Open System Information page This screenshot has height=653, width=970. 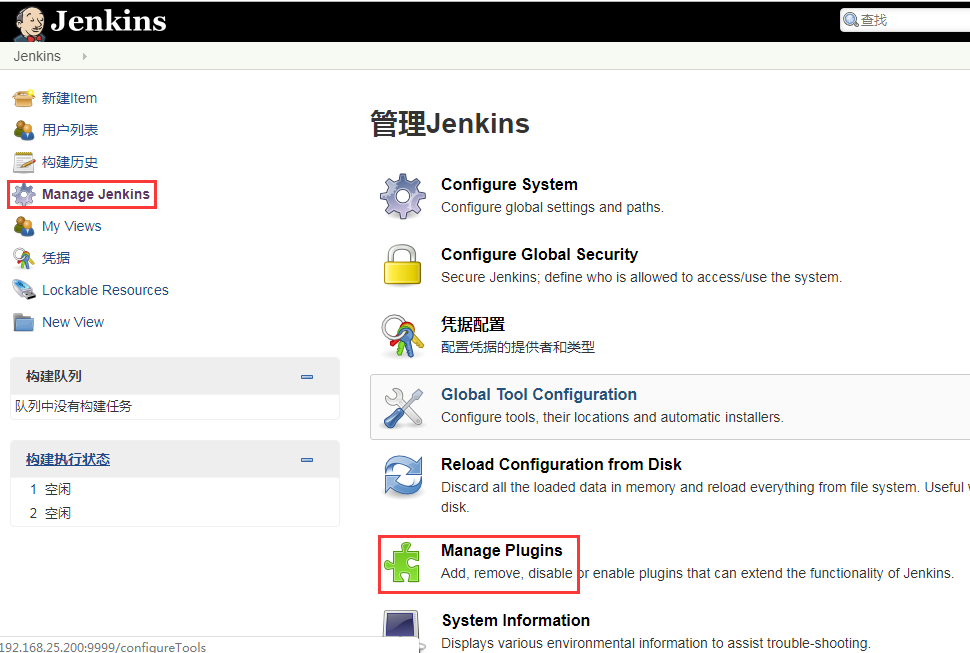click(x=516, y=620)
